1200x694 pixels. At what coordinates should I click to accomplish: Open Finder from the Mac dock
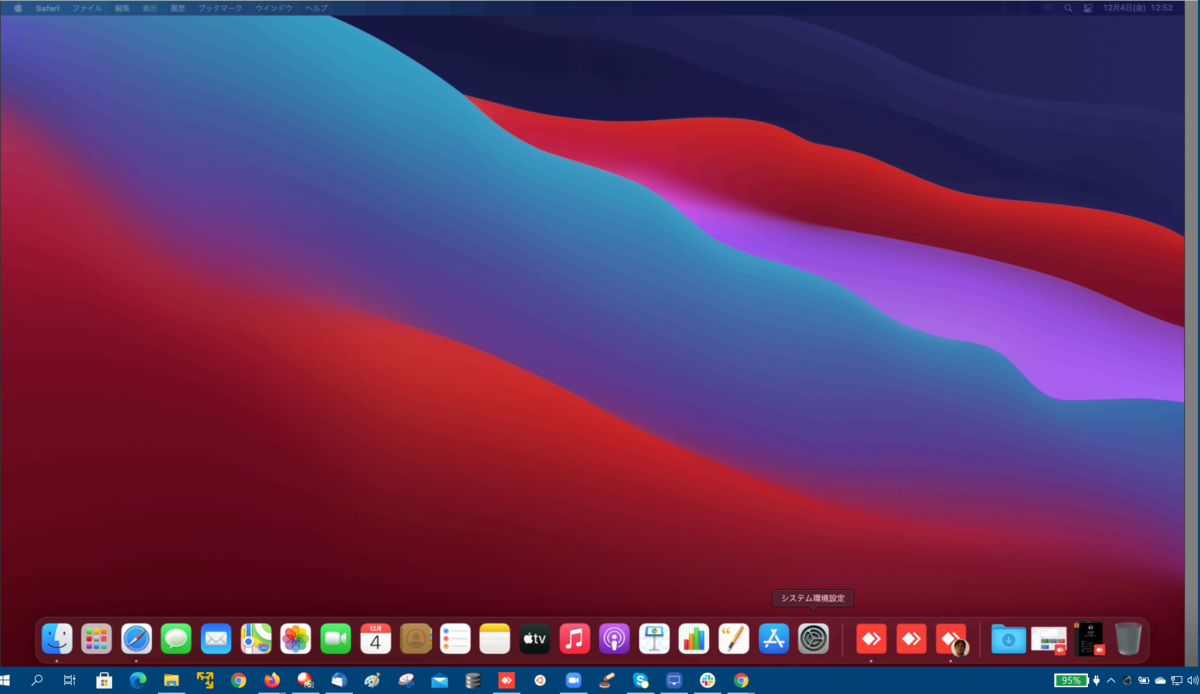tap(57, 638)
